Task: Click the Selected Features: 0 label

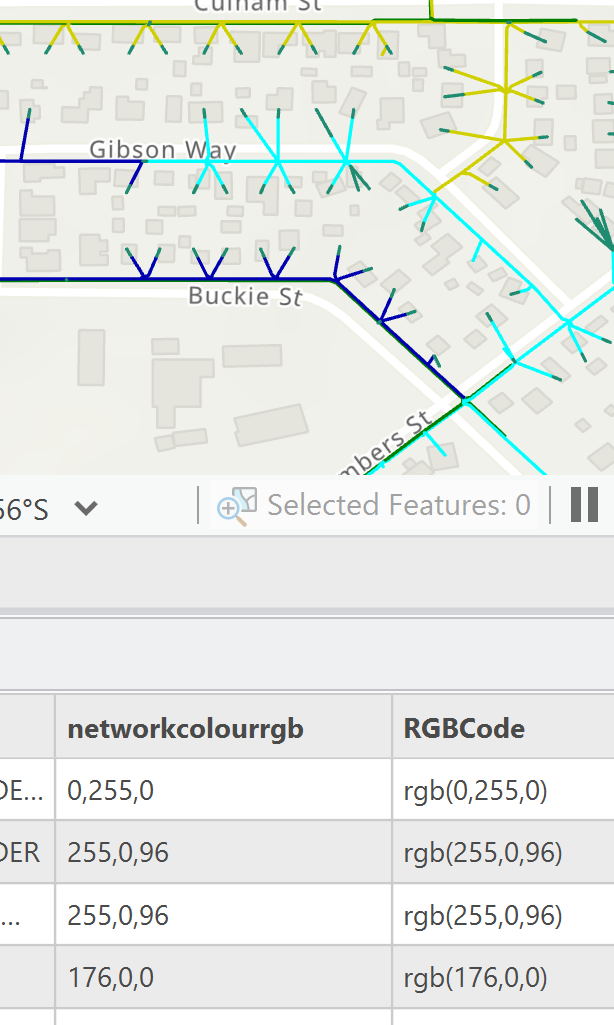Action: pyautogui.click(x=398, y=506)
